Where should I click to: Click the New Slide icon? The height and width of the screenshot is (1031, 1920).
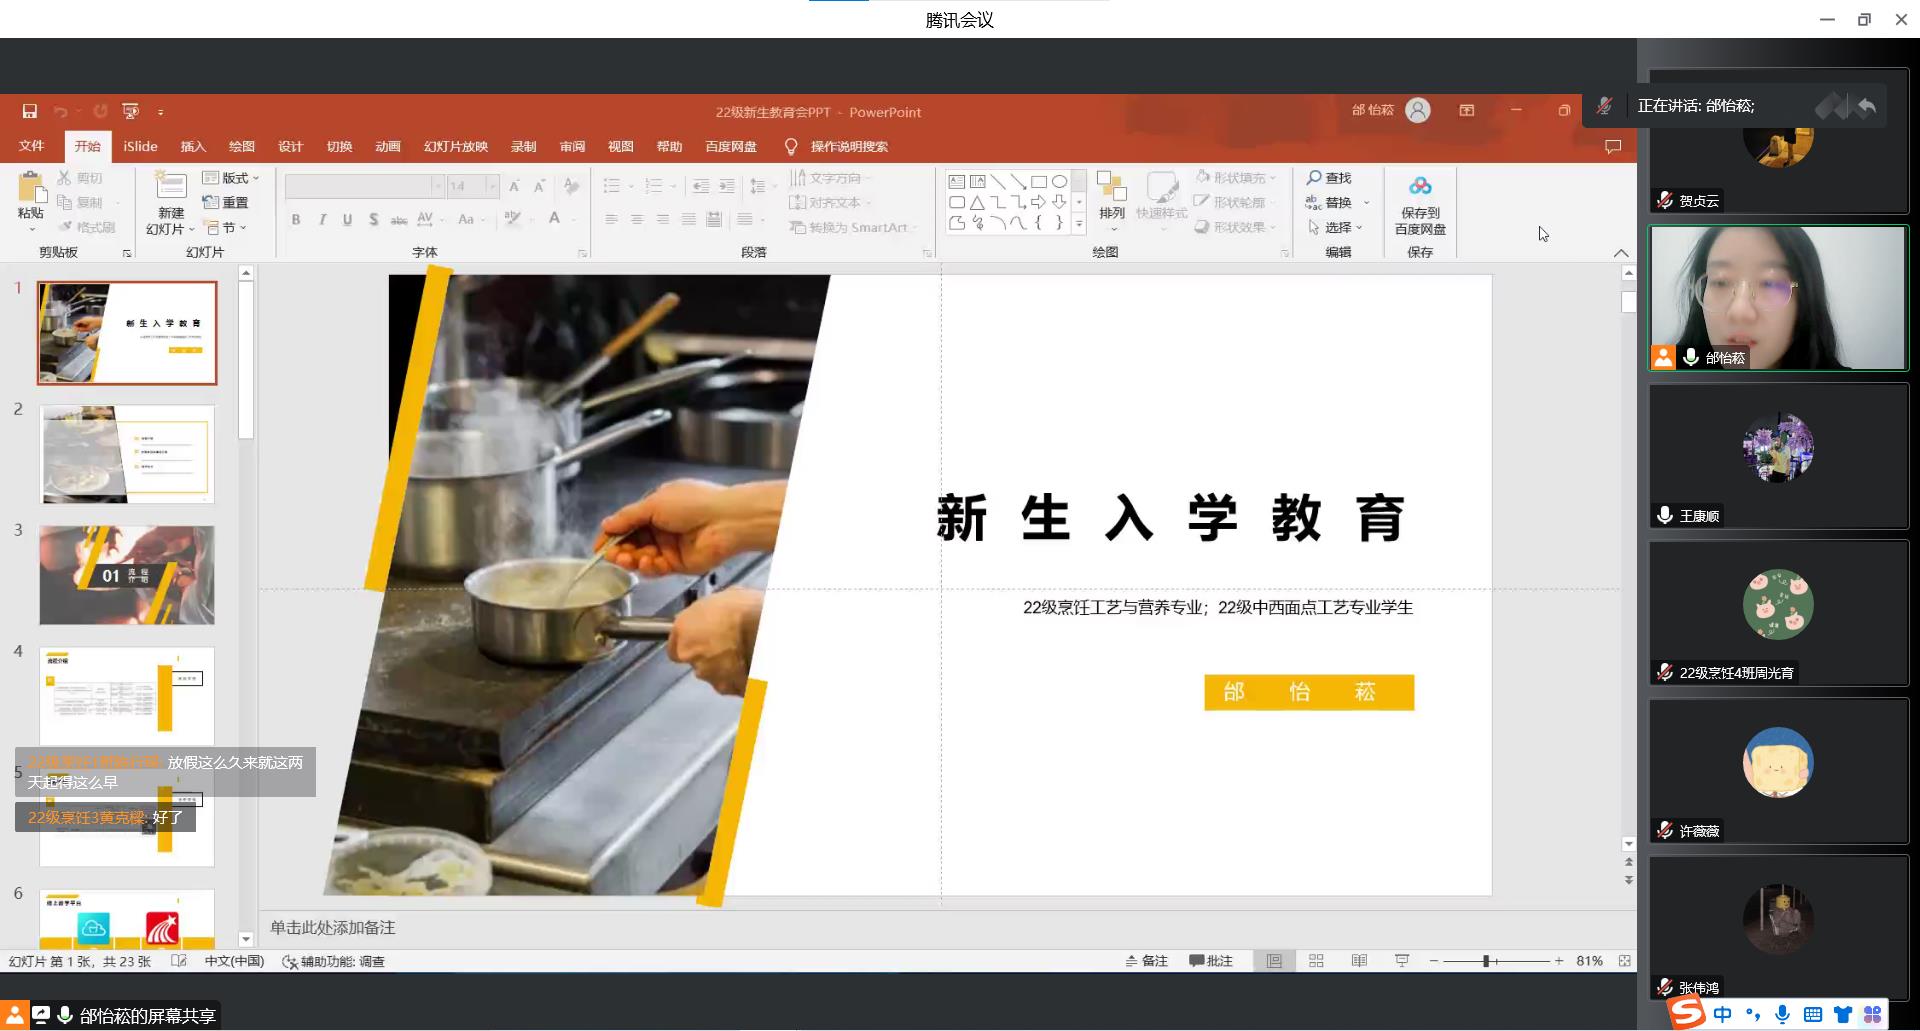pos(171,188)
